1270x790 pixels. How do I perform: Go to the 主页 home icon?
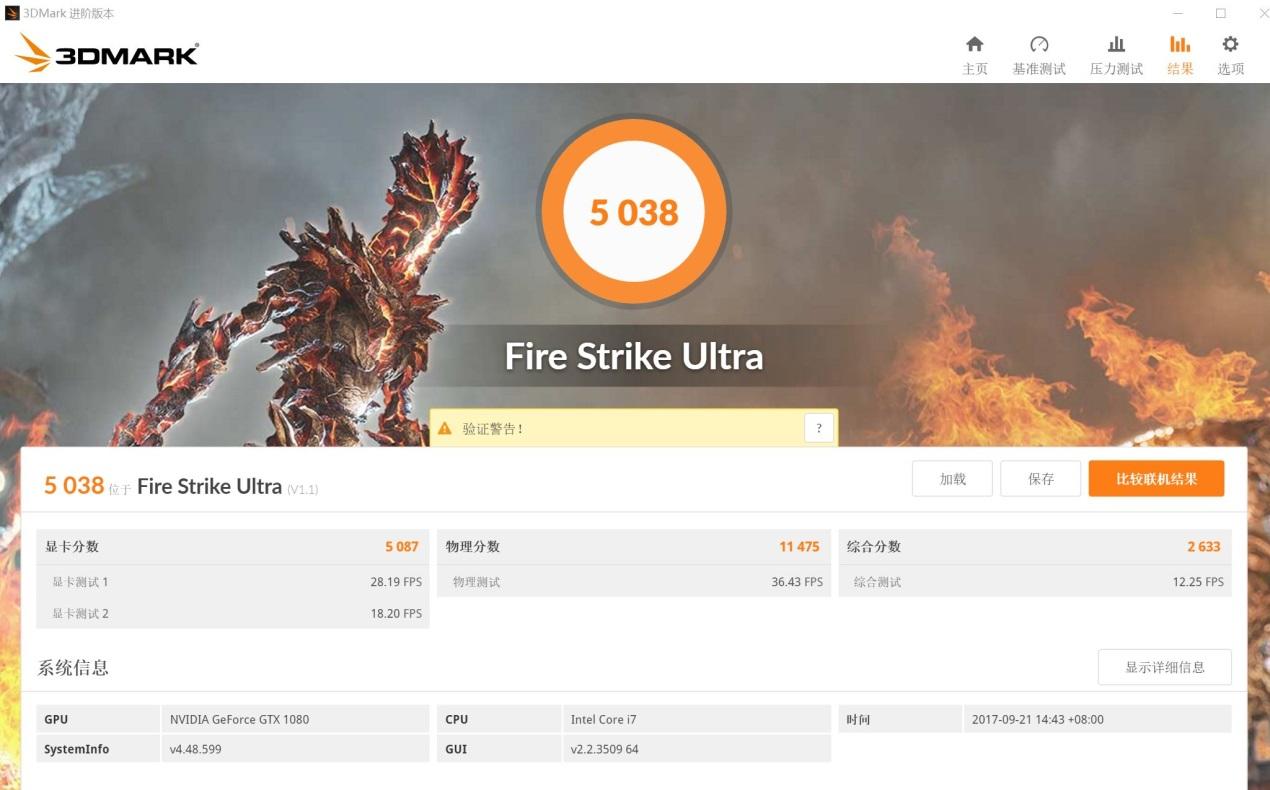point(975,44)
